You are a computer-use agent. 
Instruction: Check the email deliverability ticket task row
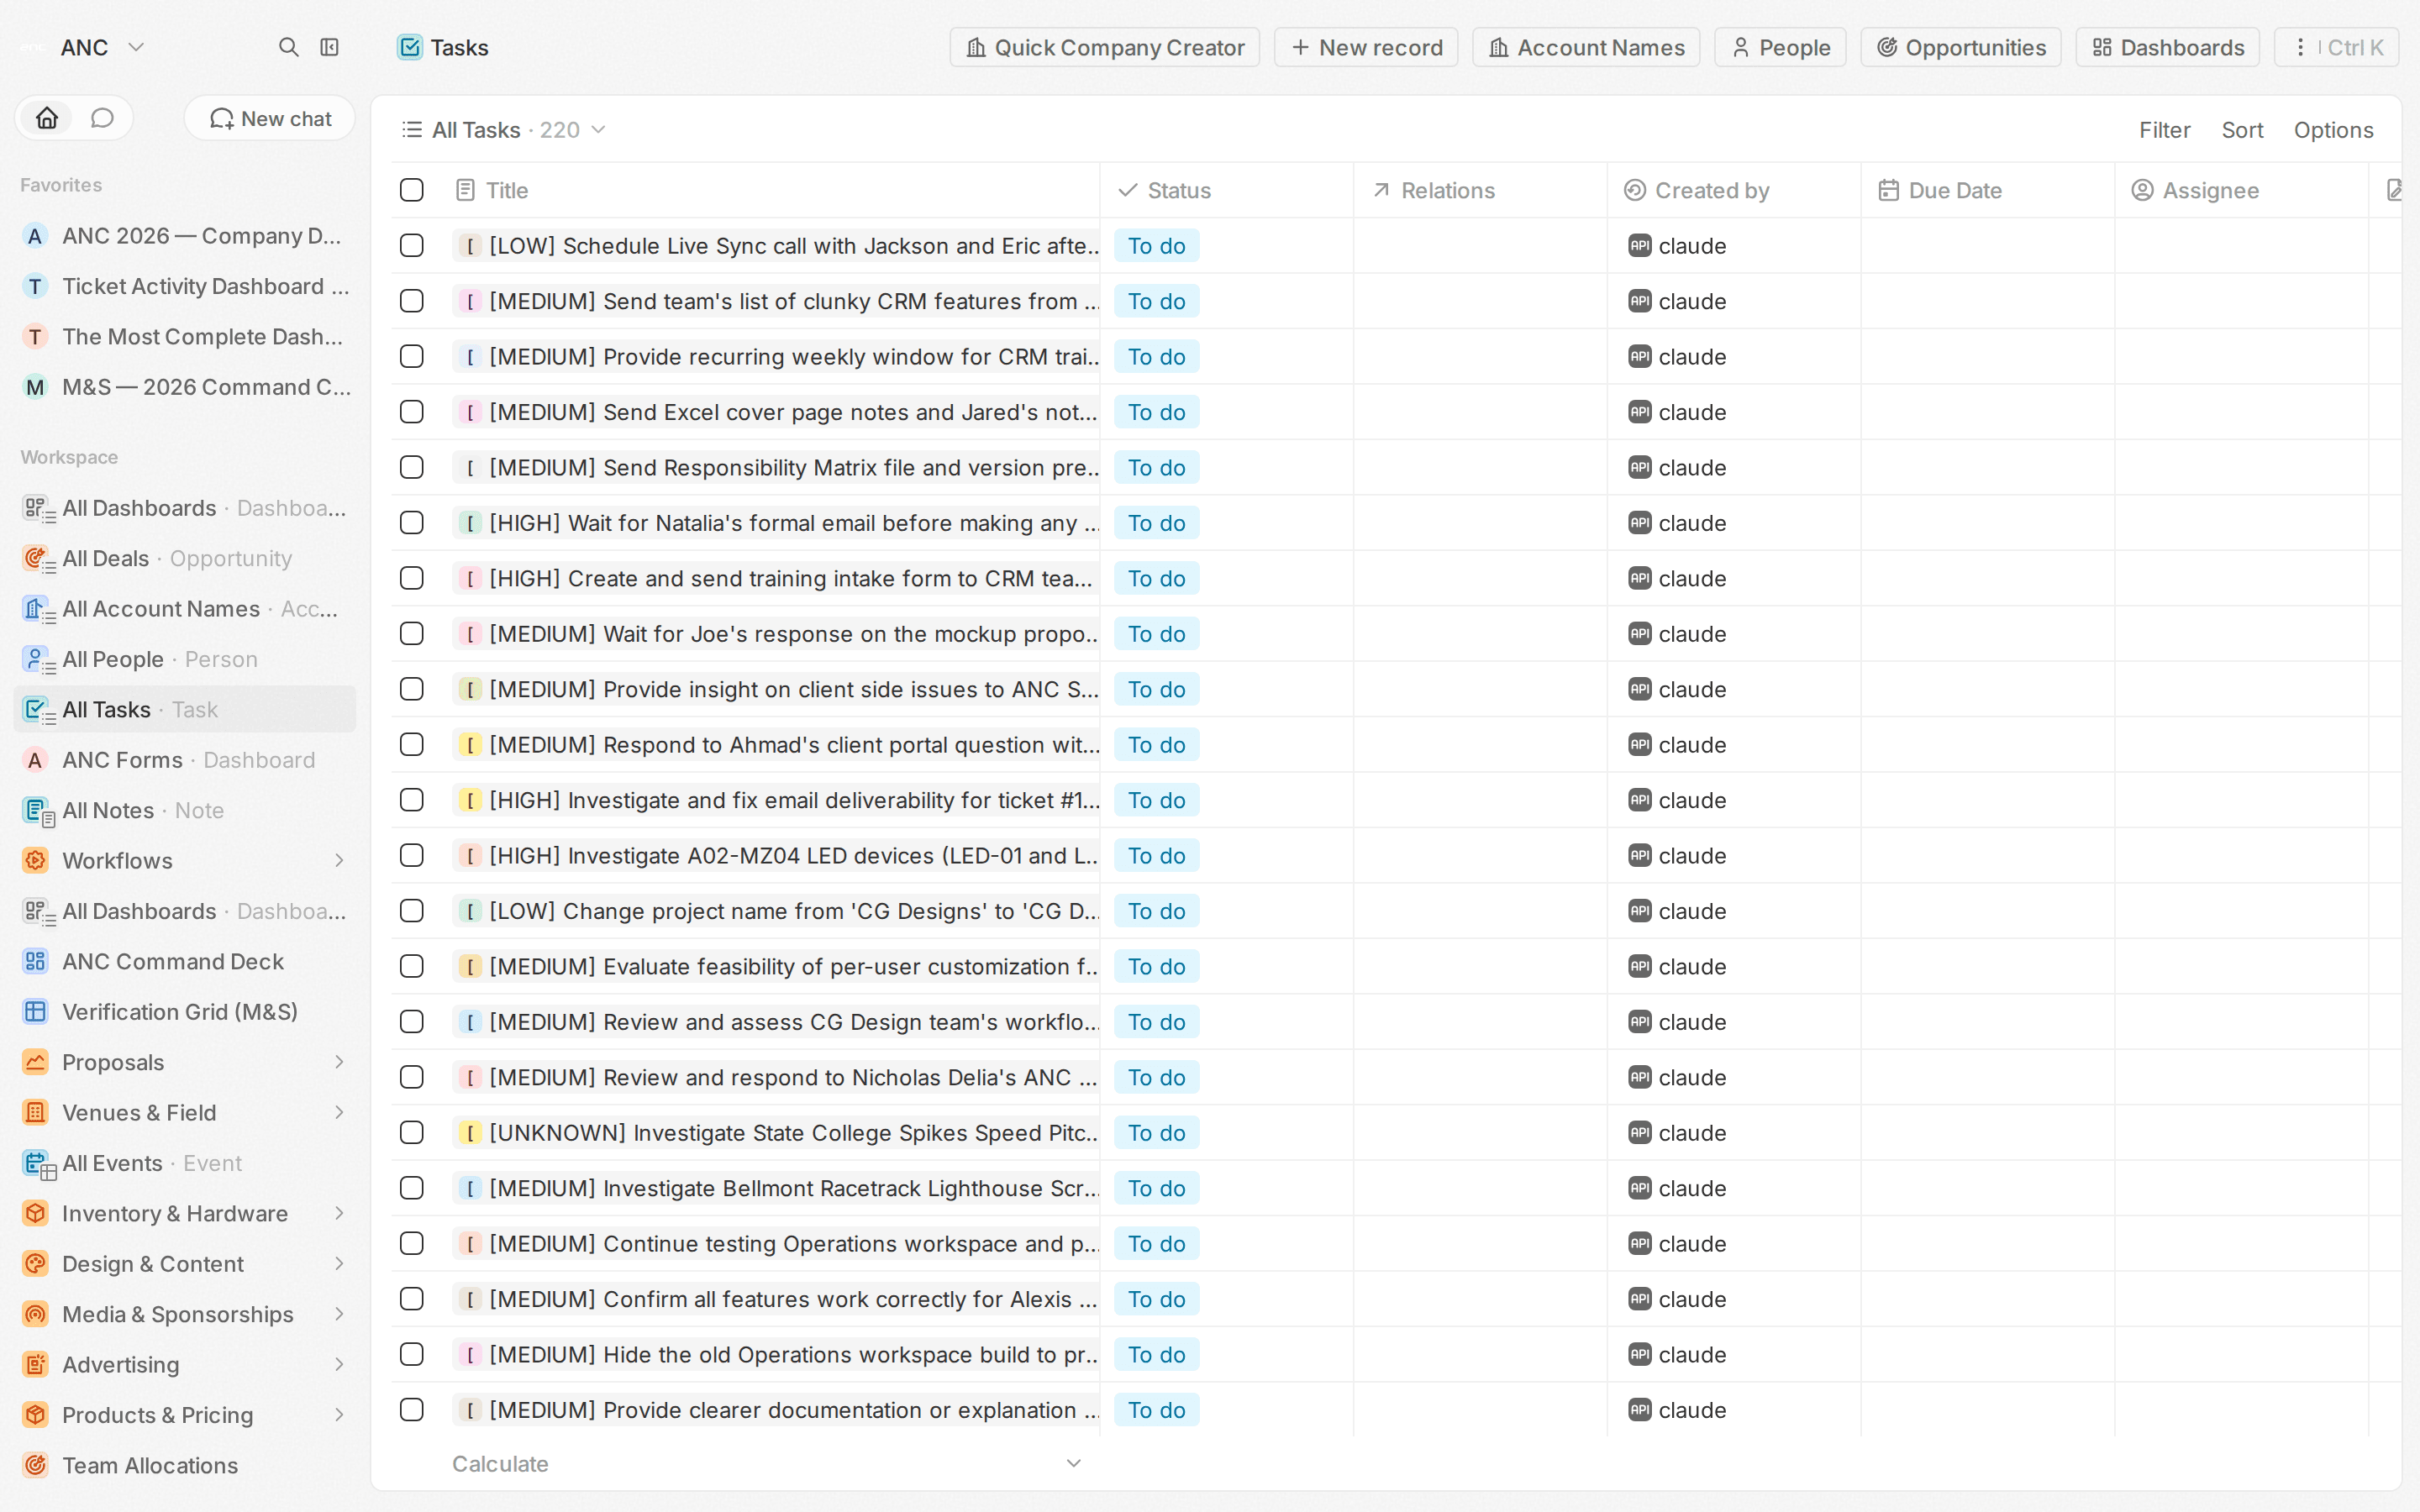[411, 800]
